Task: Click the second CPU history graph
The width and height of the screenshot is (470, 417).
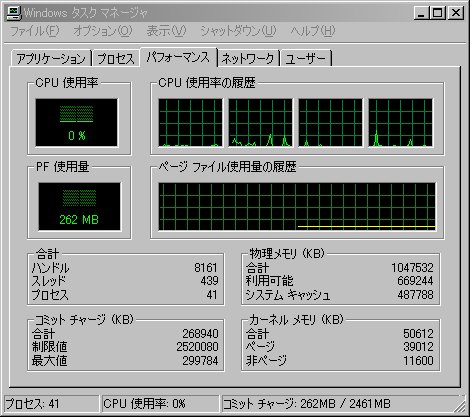Action: 260,122
